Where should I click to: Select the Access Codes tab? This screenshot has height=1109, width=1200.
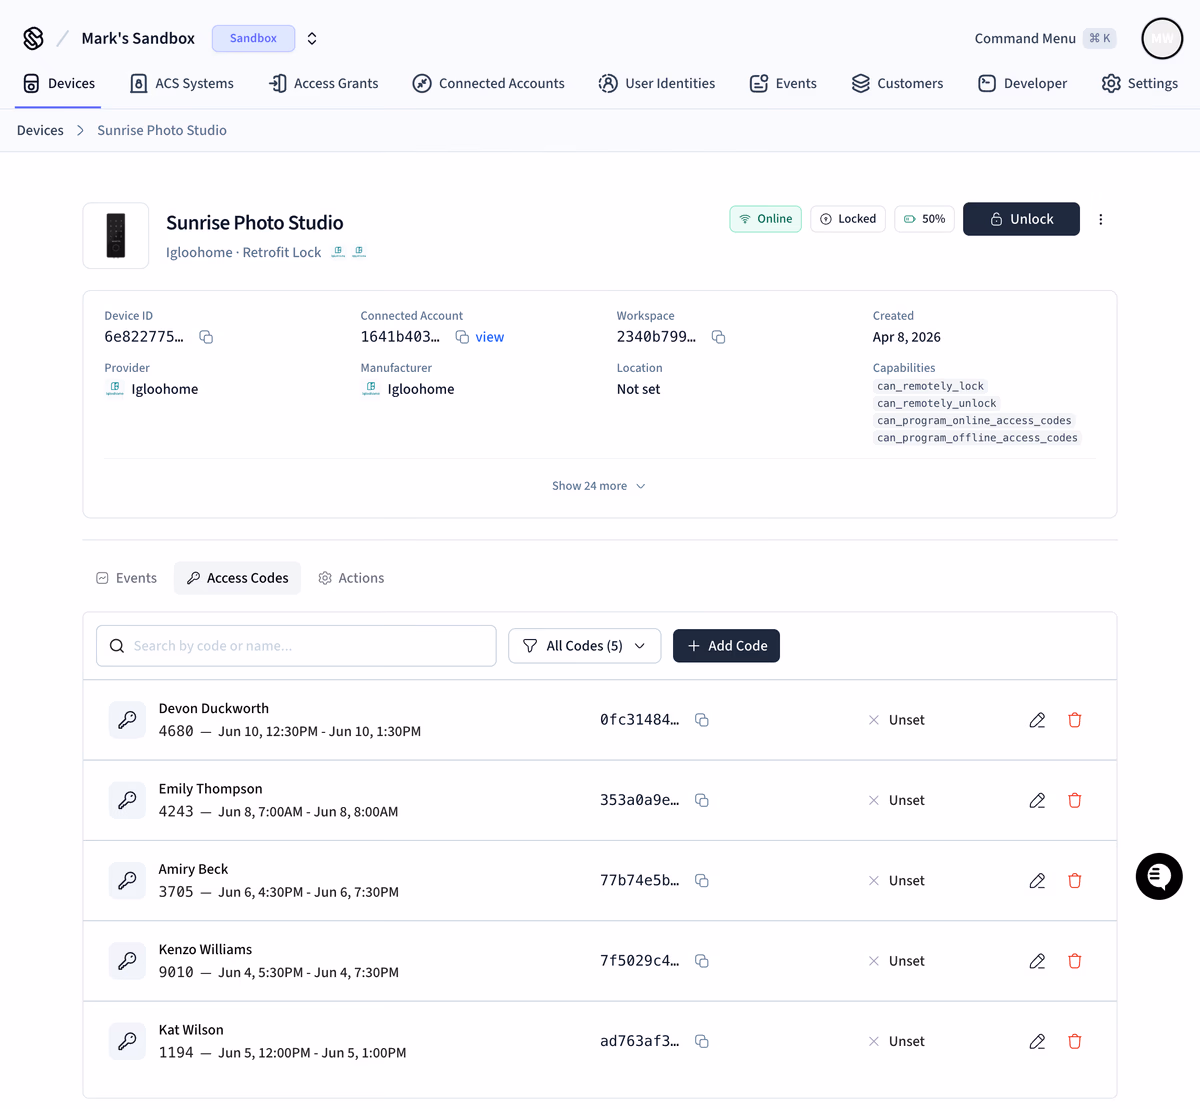tap(237, 578)
